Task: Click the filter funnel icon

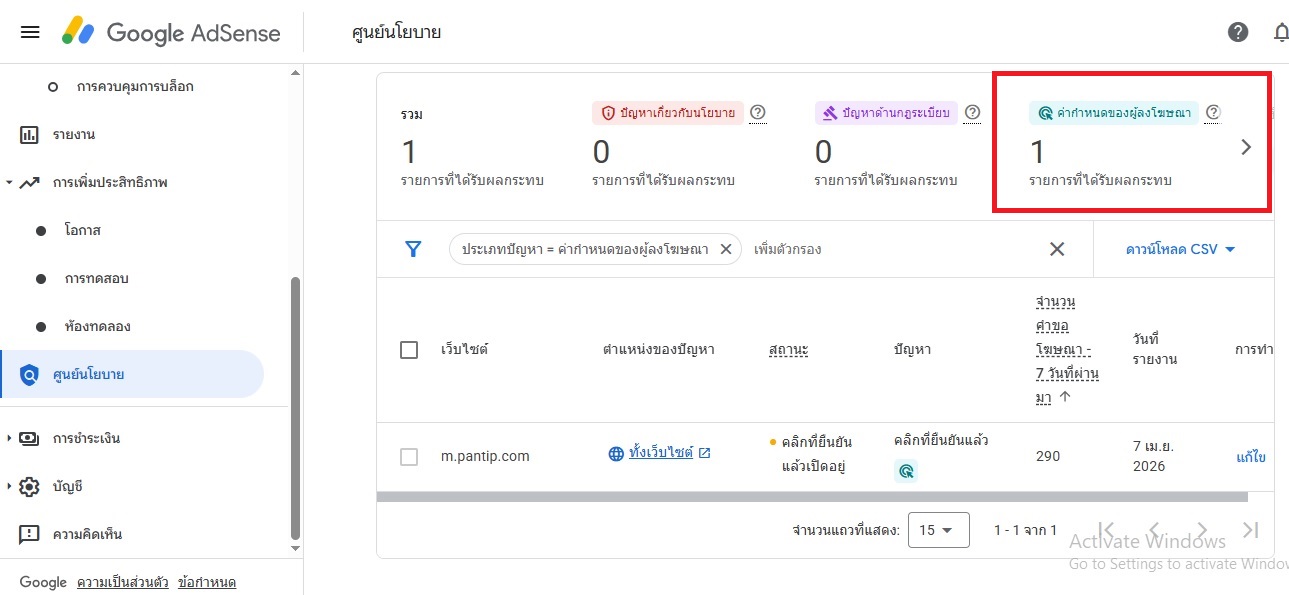Action: click(413, 249)
